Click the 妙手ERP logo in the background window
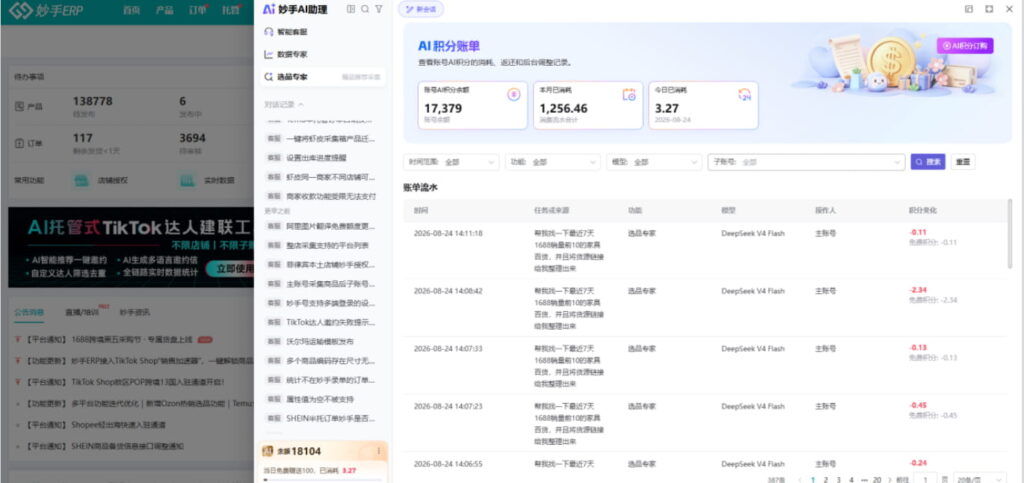 (46, 11)
